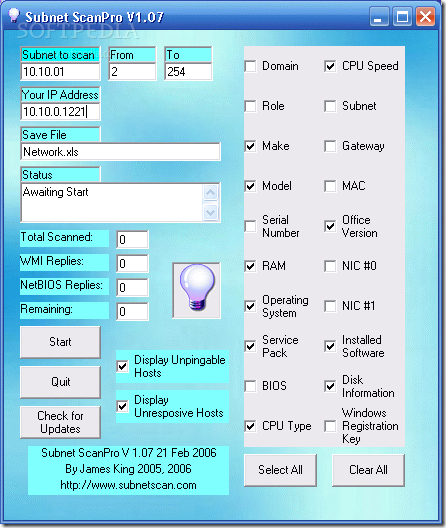
Task: Toggle Display Unpingable Hosts checkbox
Action: pos(123,366)
